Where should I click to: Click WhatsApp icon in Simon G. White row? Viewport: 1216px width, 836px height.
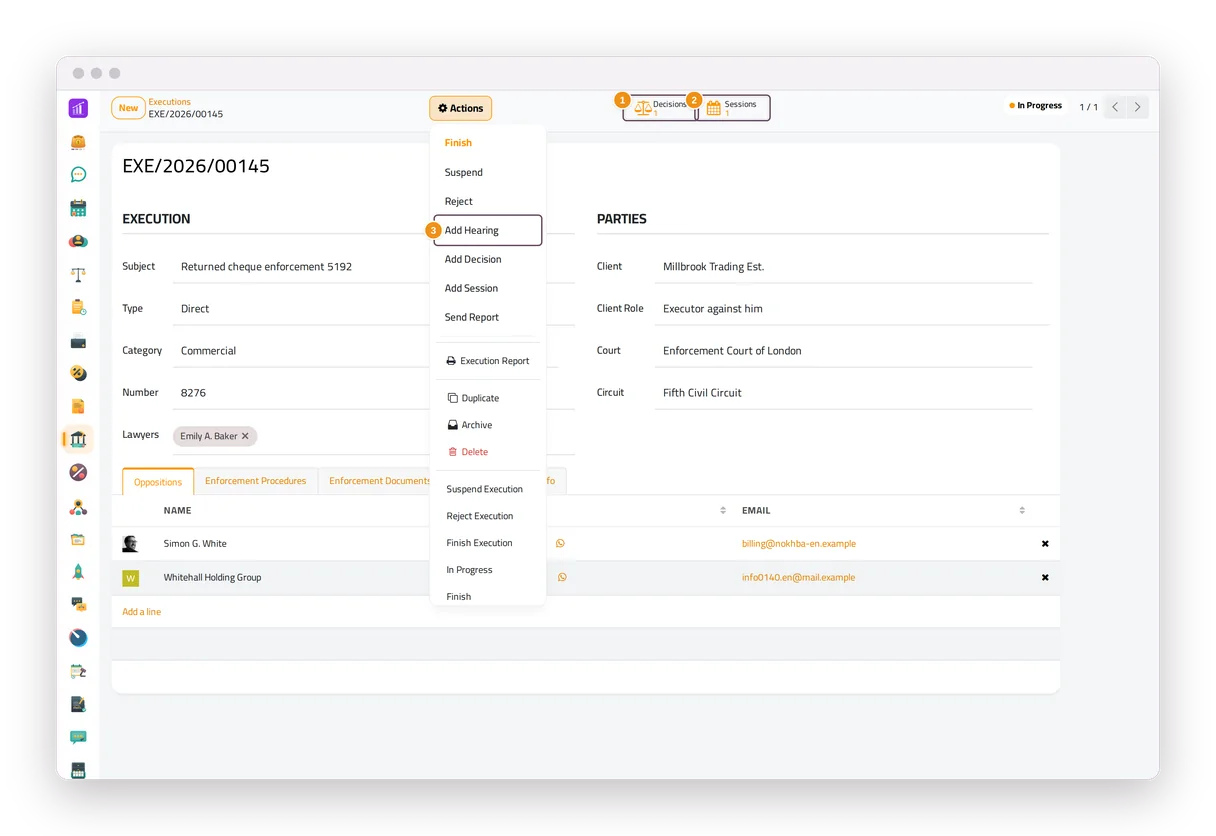[560, 544]
